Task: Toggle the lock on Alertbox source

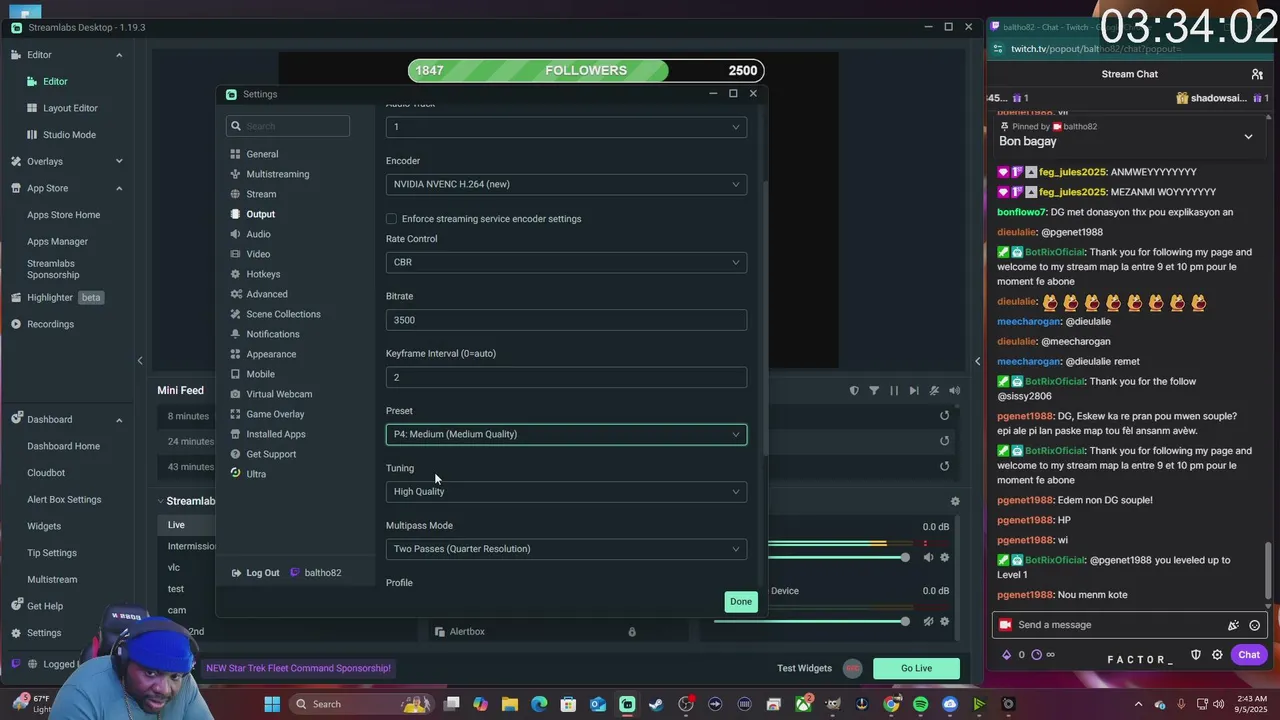Action: pyautogui.click(x=632, y=632)
